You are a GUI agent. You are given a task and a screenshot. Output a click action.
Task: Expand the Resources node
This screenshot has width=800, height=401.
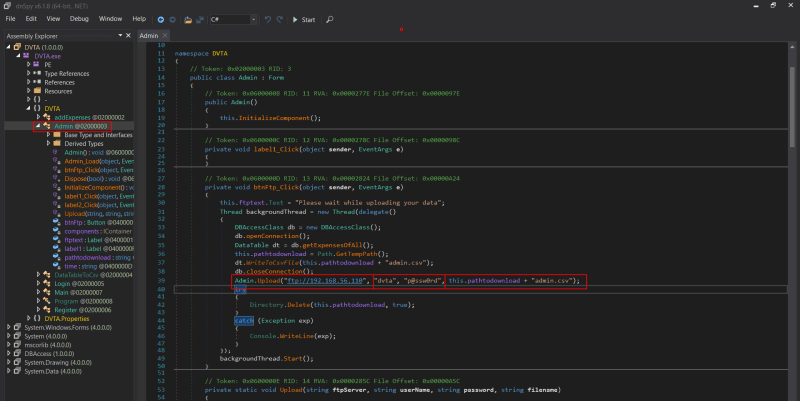click(29, 91)
